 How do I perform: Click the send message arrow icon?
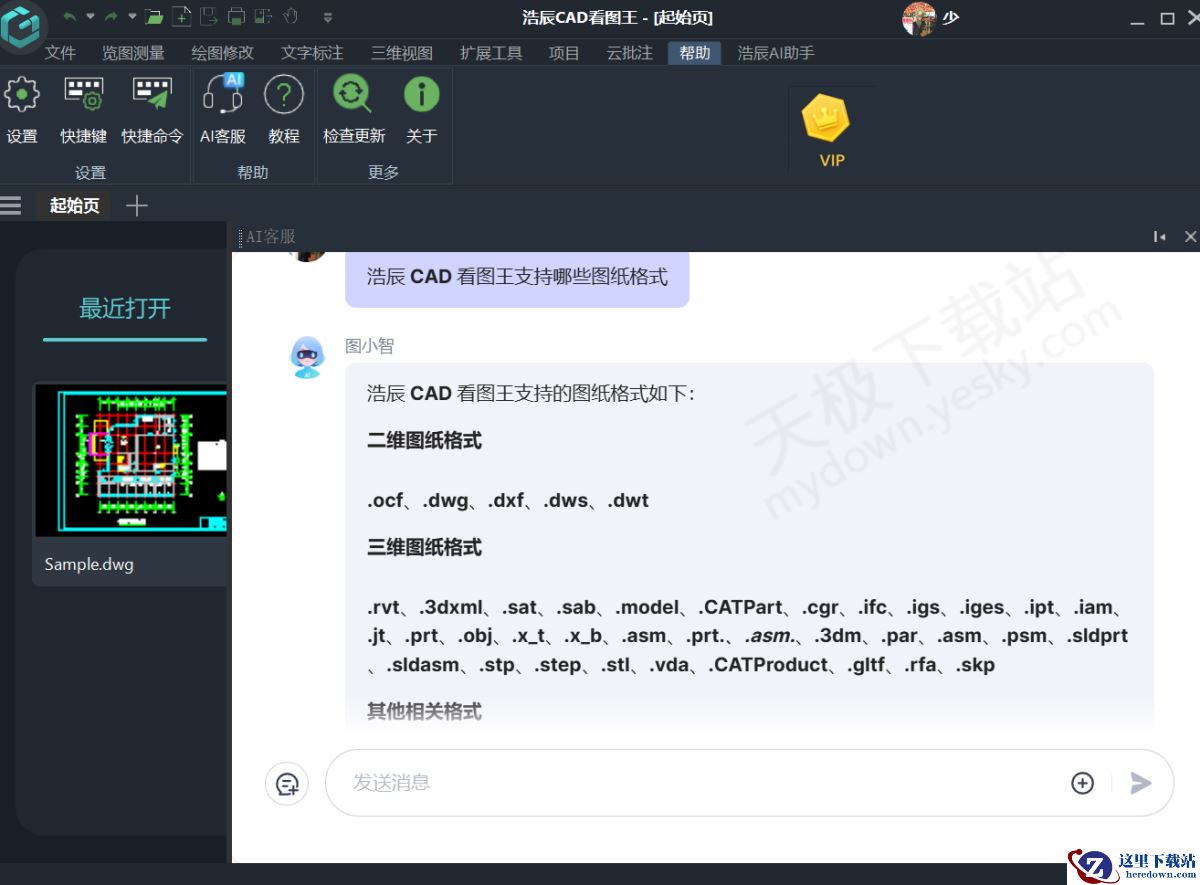1141,783
